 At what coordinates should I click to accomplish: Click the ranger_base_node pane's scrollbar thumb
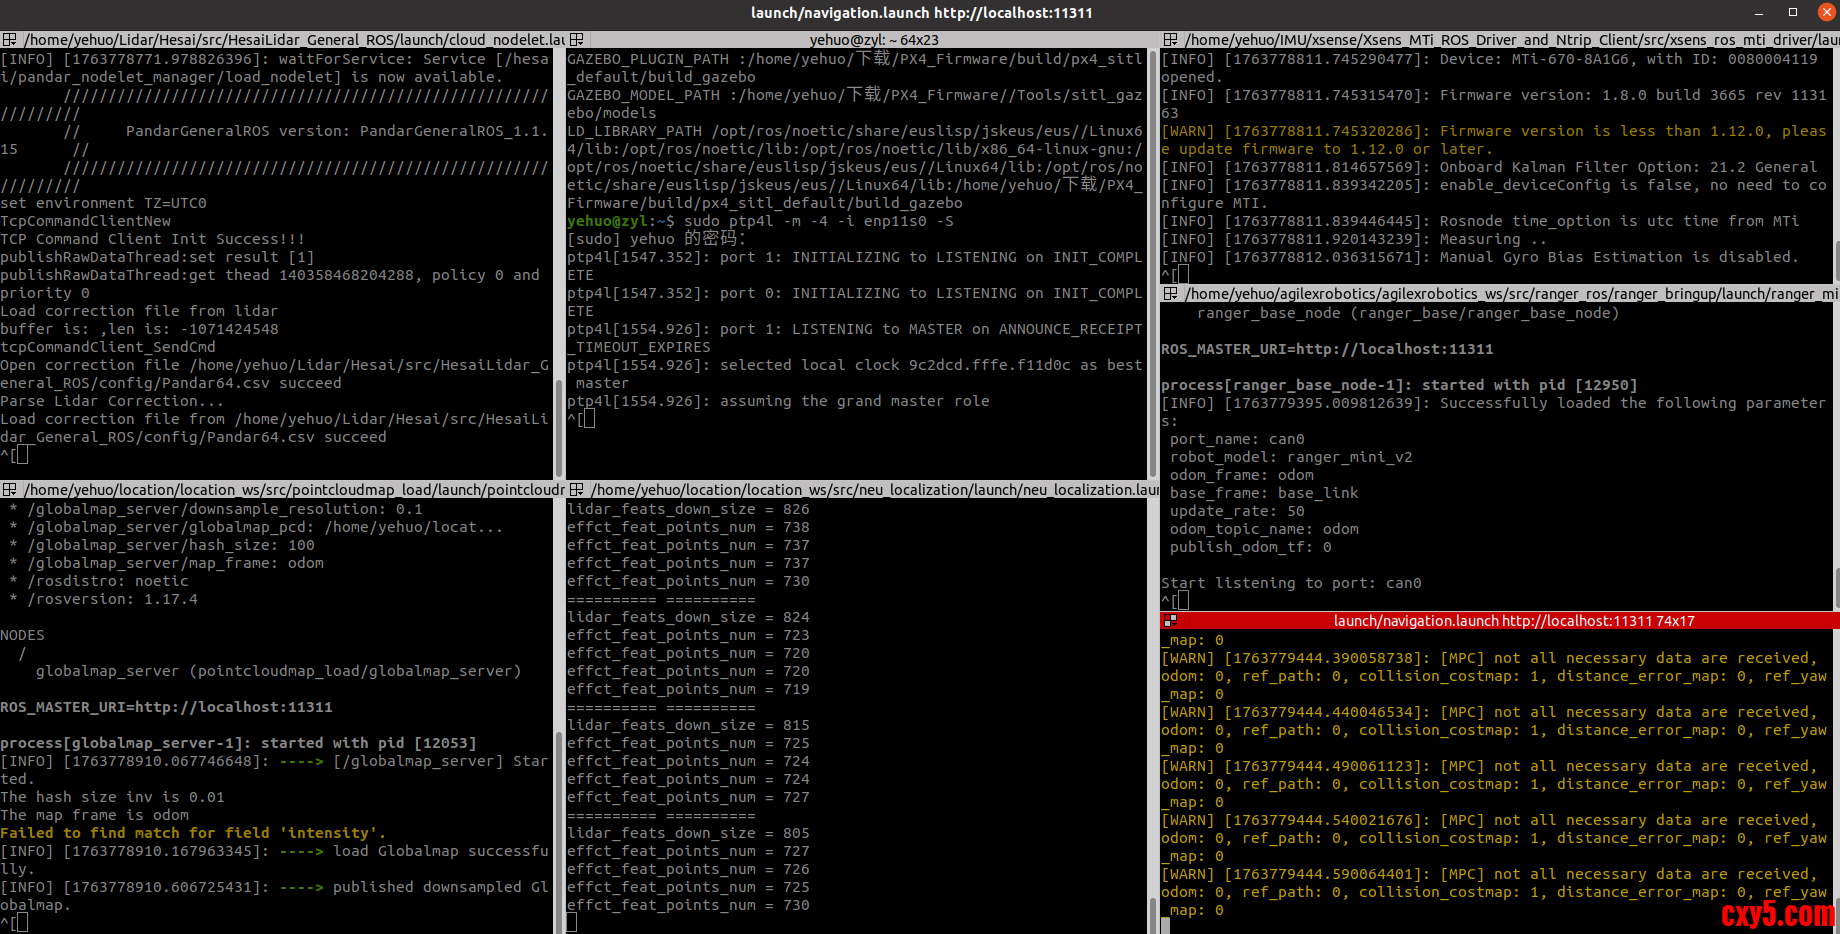point(1836,585)
